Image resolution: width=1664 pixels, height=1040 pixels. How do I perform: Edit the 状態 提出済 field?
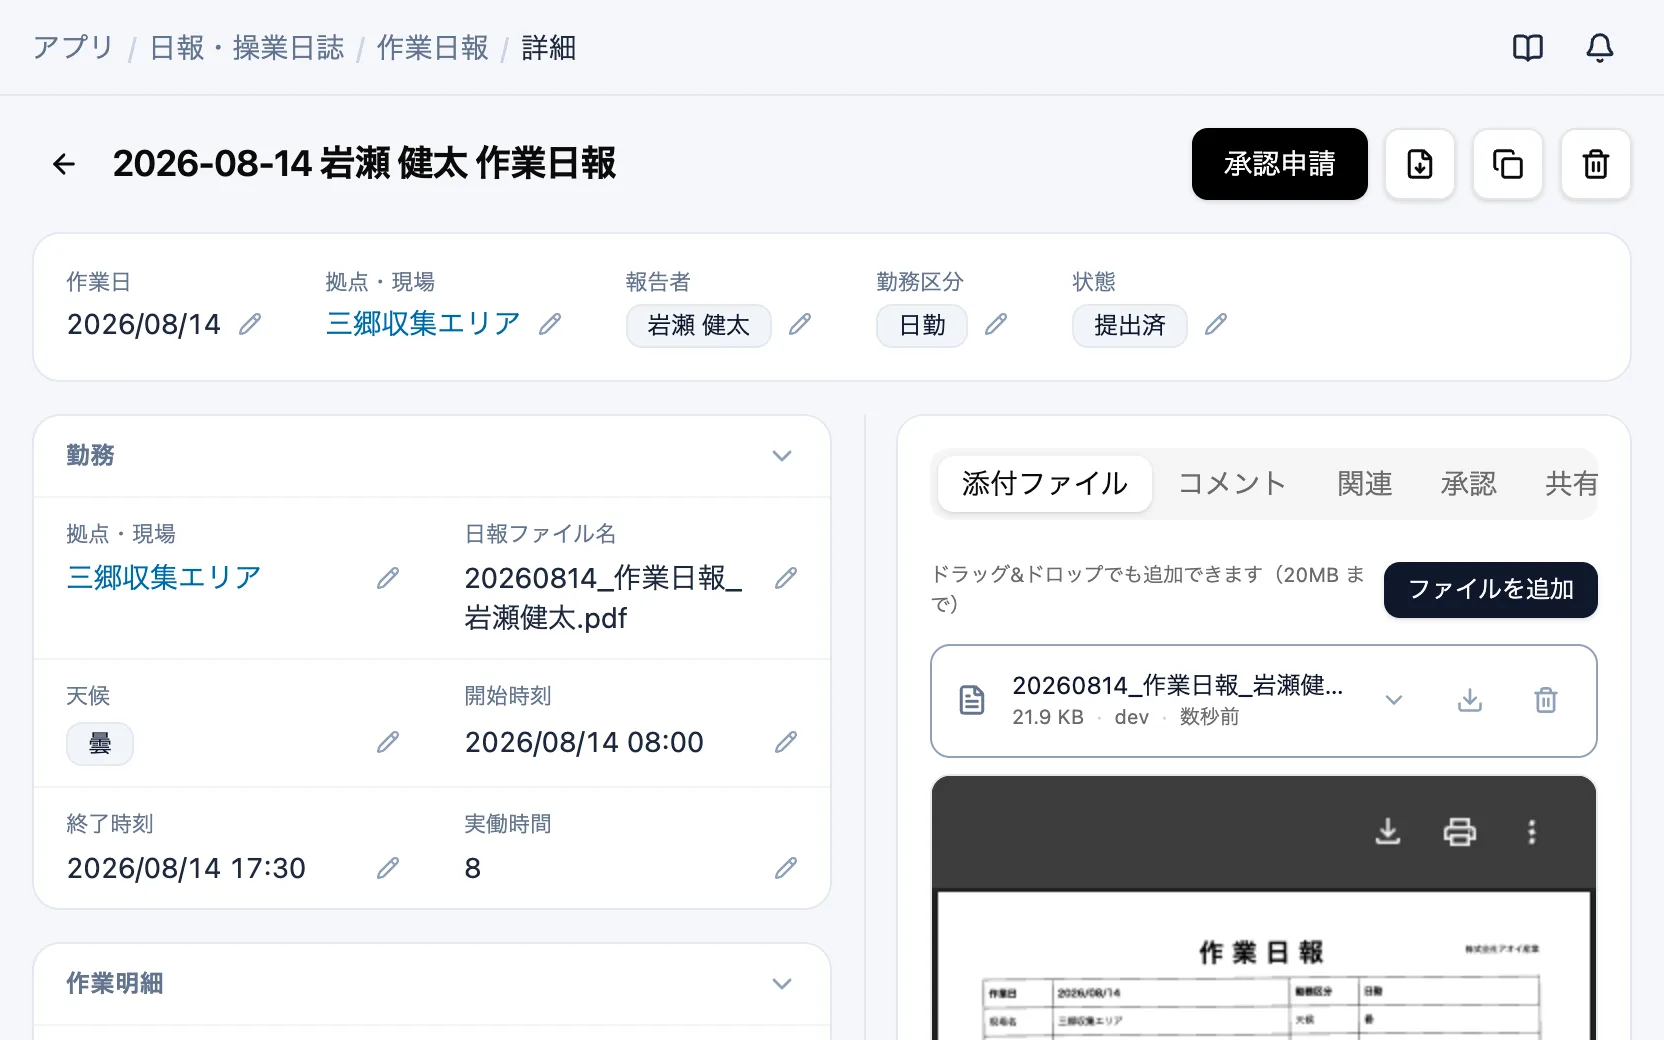1216,324
